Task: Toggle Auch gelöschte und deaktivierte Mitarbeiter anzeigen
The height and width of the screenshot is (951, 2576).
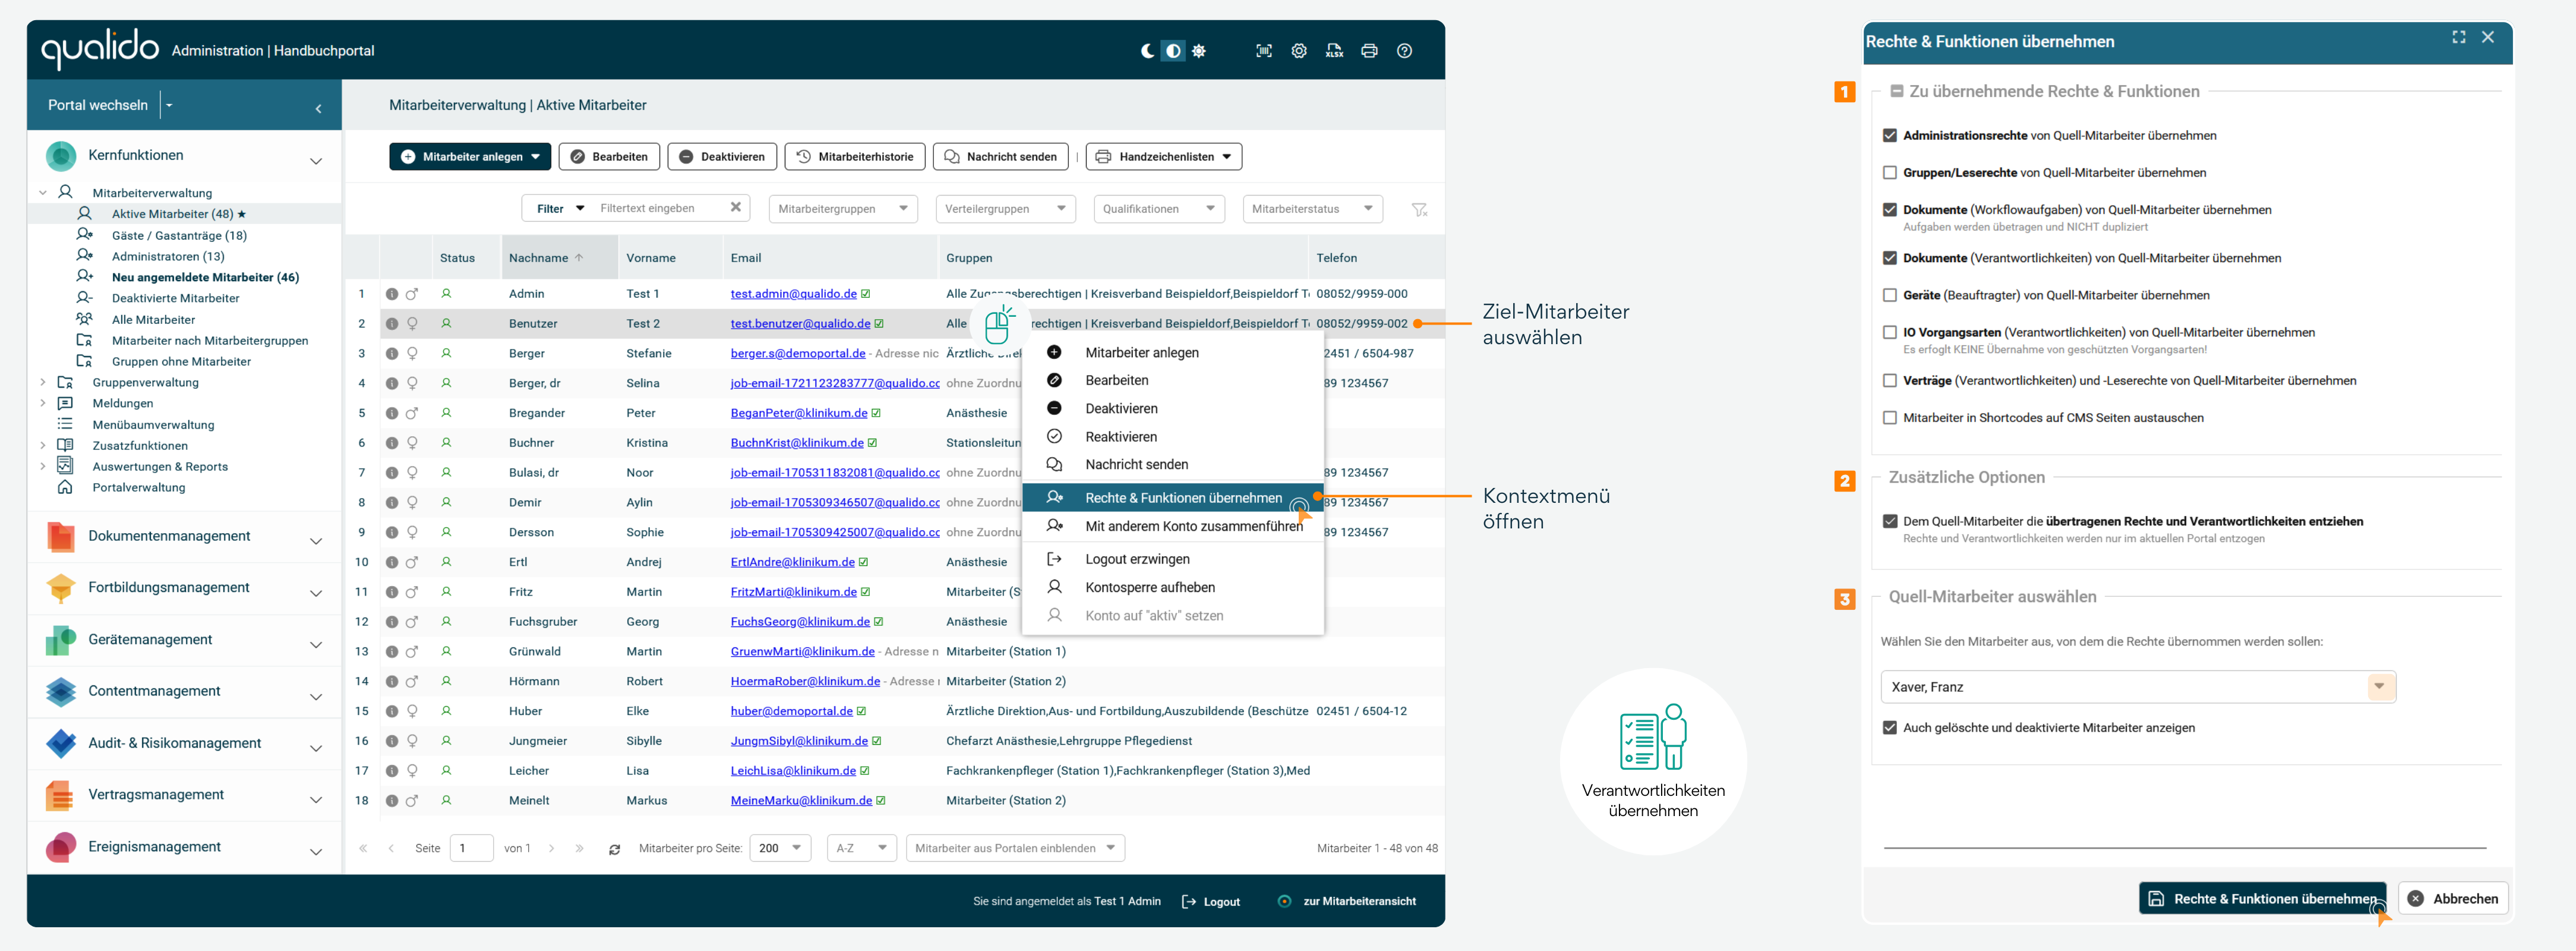Action: pyautogui.click(x=1889, y=728)
